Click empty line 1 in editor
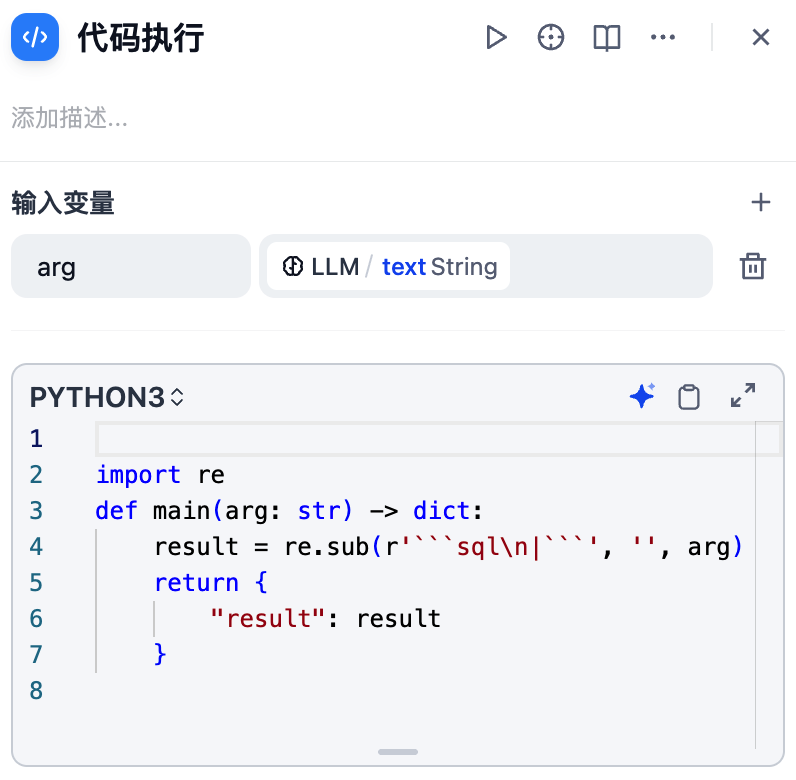Screen dimensions: 796x780 [x=438, y=439]
